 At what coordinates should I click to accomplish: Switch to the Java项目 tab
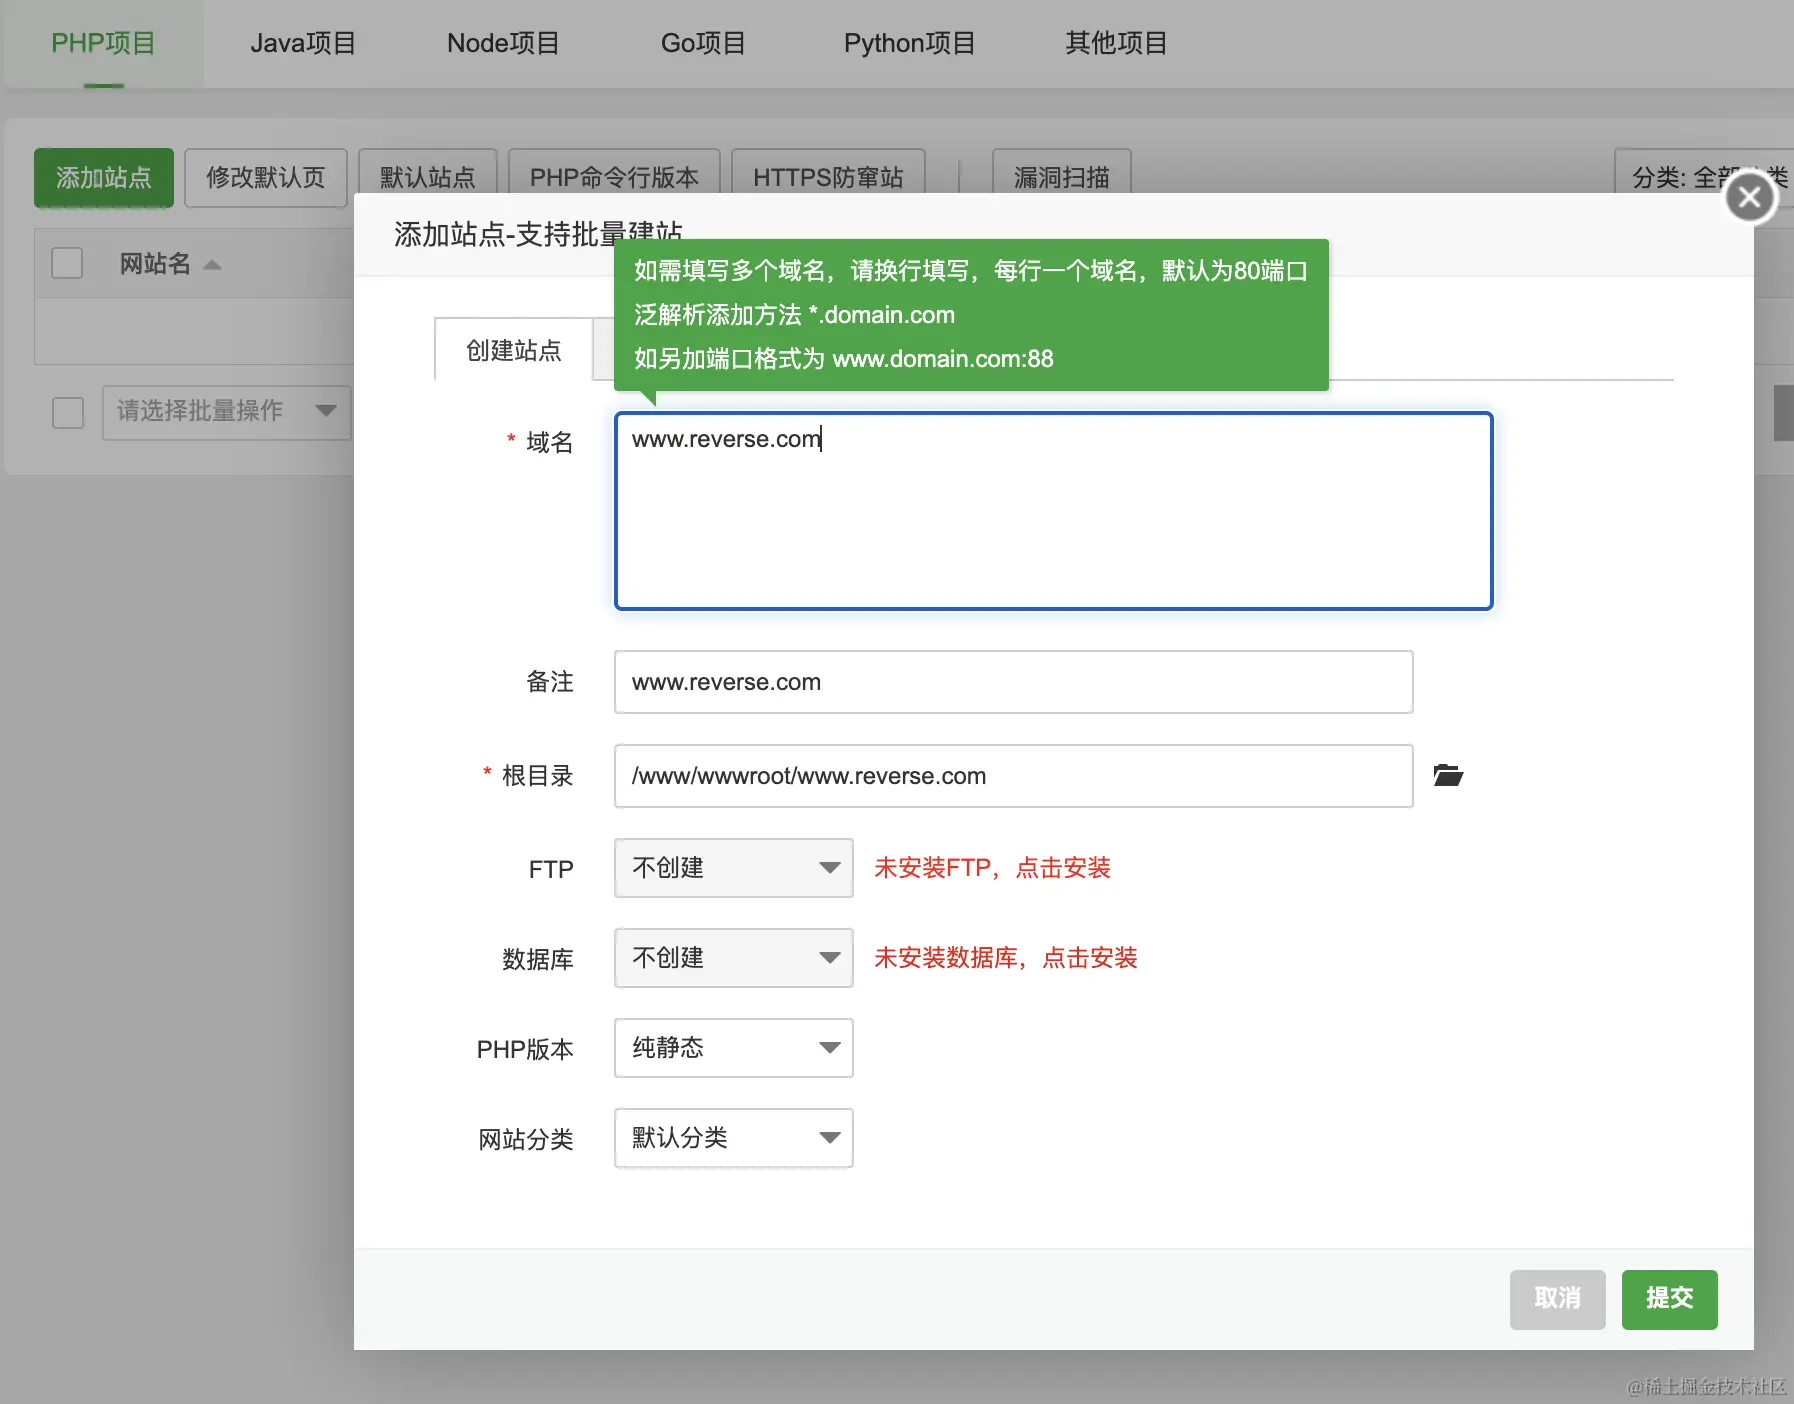pos(303,43)
